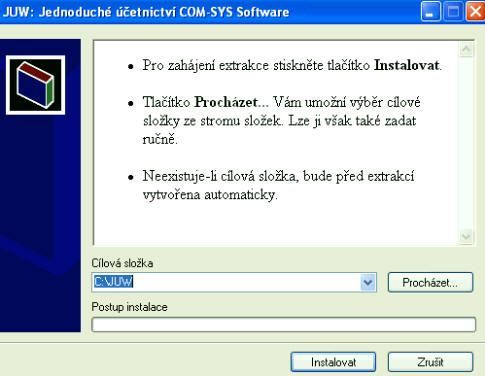Cancel installation with Zrušit button
Screen dimensions: 485x376
tap(430, 362)
